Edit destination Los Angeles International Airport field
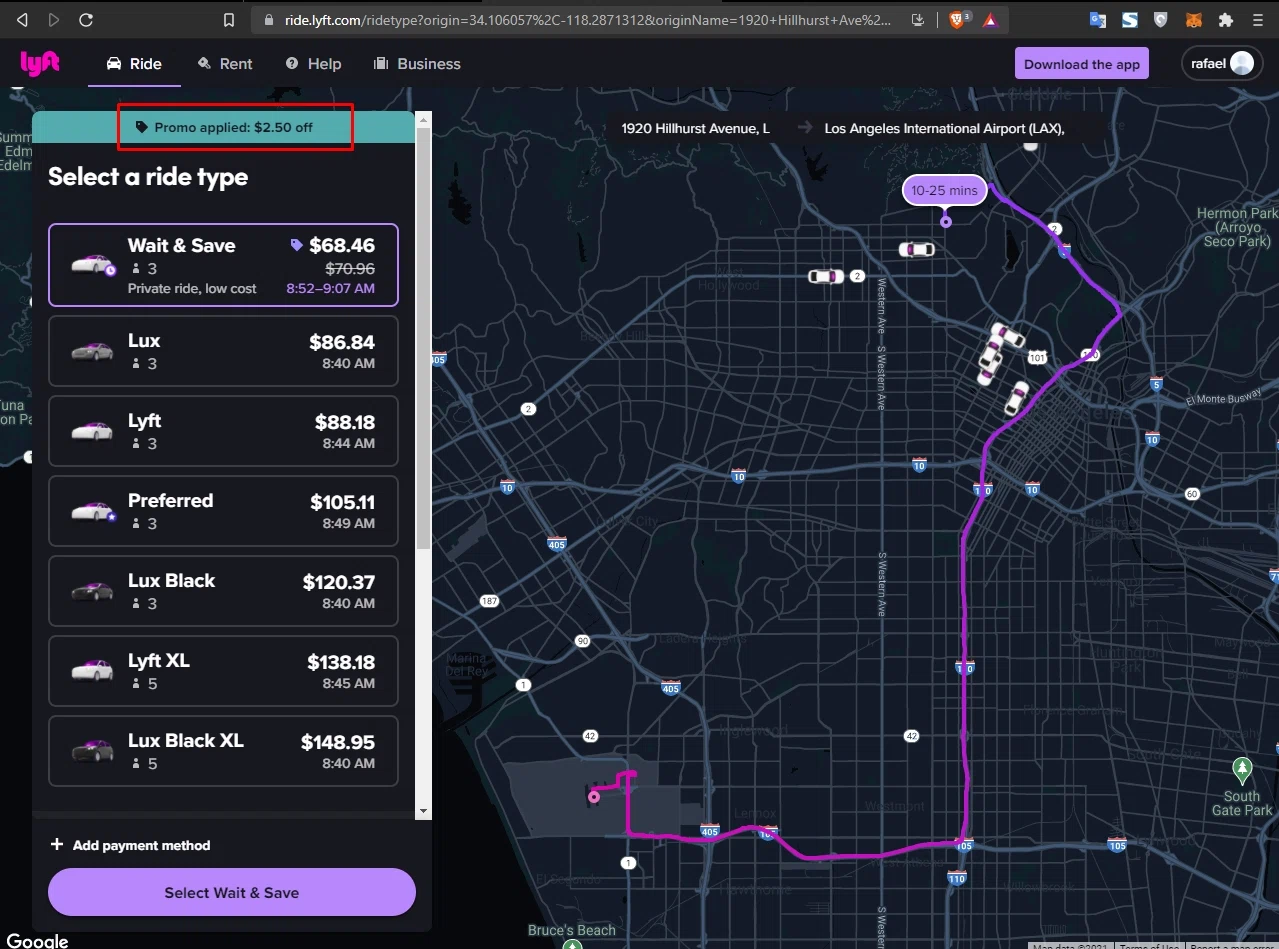This screenshot has height=949, width=1279. (945, 128)
